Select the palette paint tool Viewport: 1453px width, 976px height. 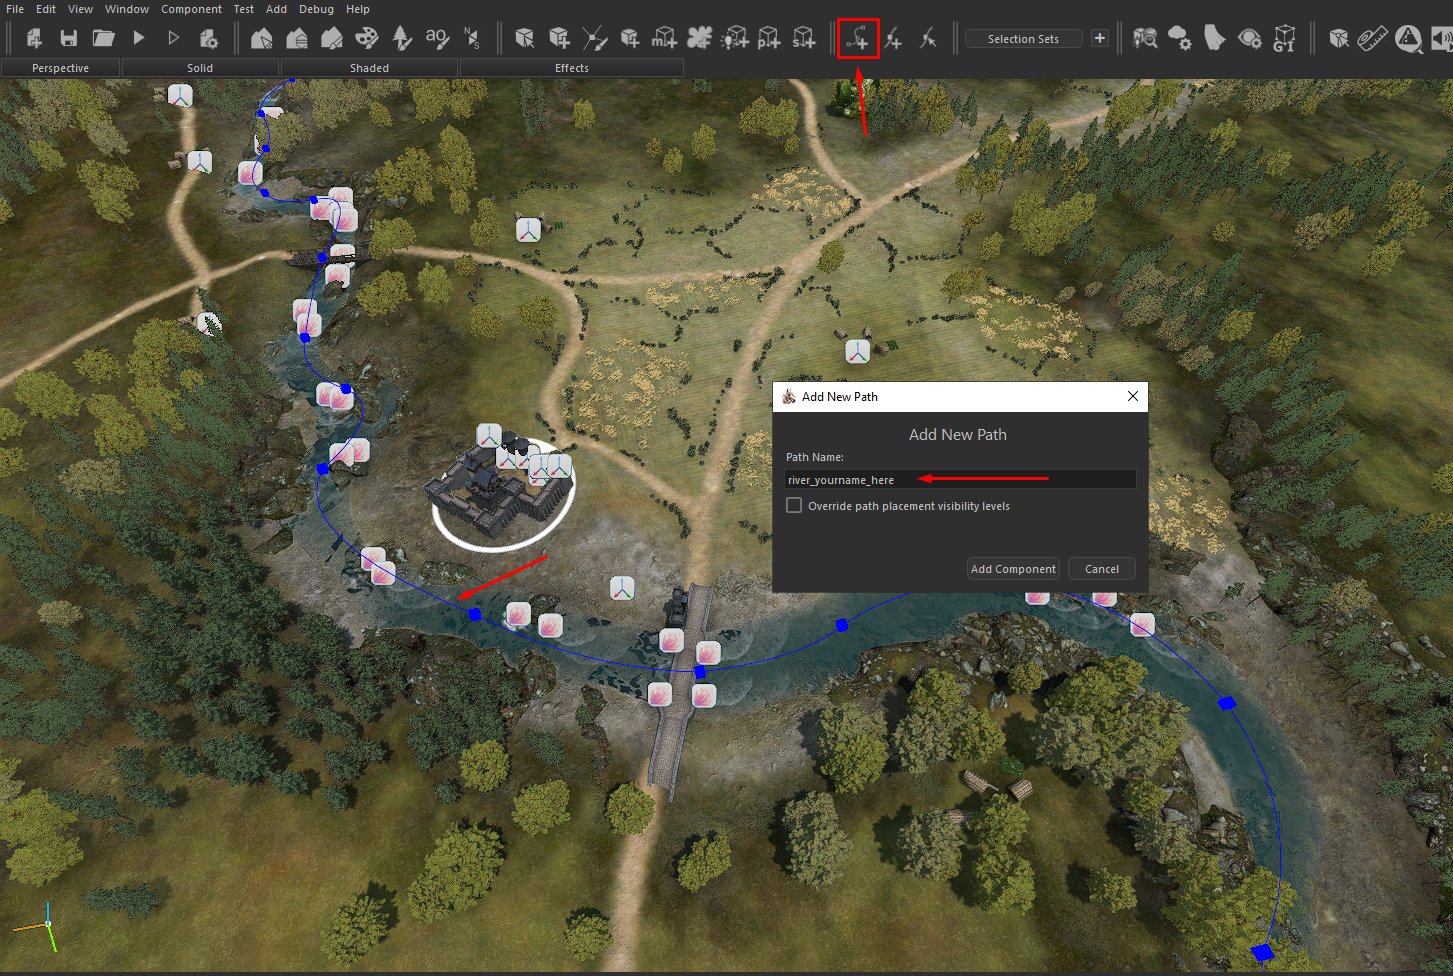click(x=367, y=38)
